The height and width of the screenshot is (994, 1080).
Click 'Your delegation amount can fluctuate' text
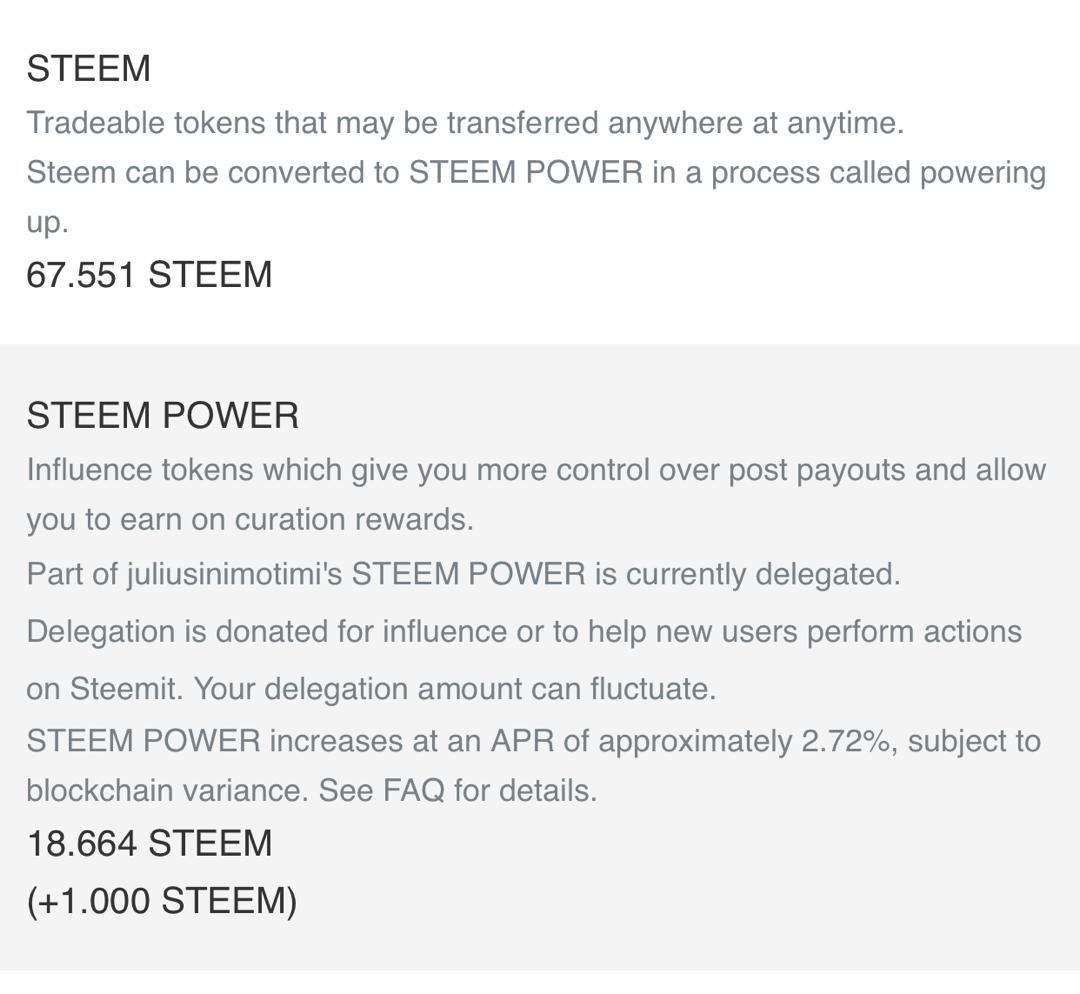click(455, 689)
